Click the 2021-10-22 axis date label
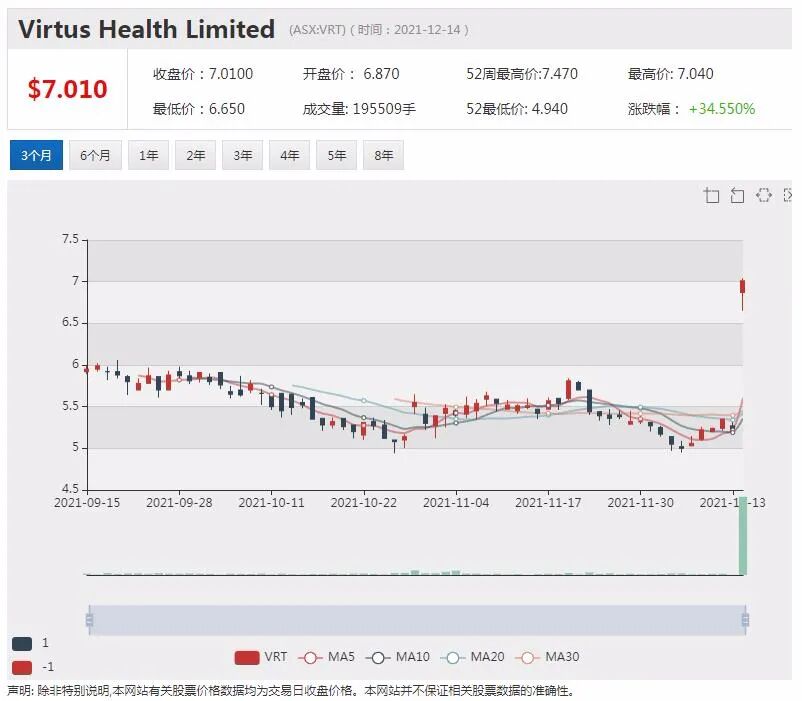 click(364, 503)
